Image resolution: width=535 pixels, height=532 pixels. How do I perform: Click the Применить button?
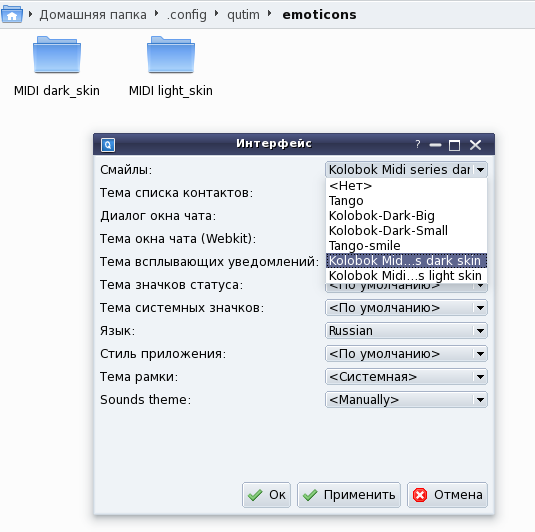click(349, 495)
